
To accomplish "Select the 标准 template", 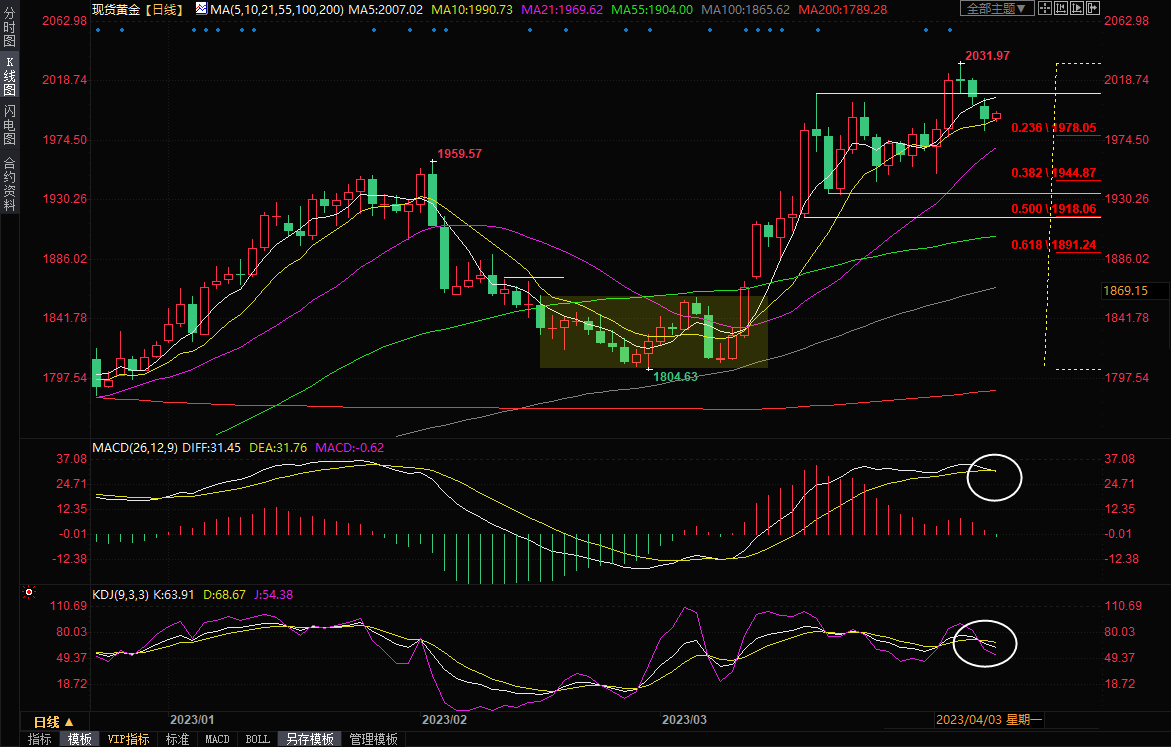I will click(177, 739).
